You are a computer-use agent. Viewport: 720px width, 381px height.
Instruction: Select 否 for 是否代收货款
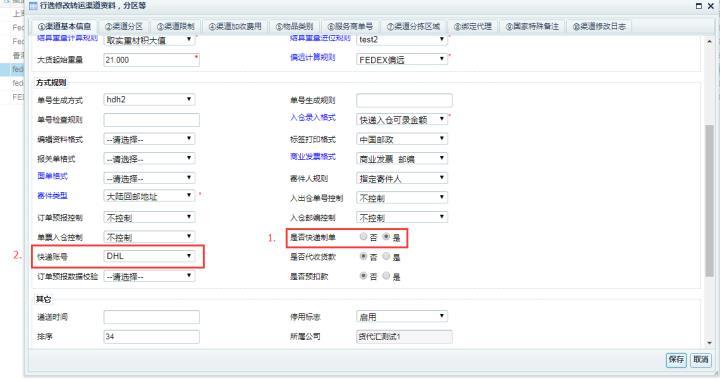click(x=363, y=257)
